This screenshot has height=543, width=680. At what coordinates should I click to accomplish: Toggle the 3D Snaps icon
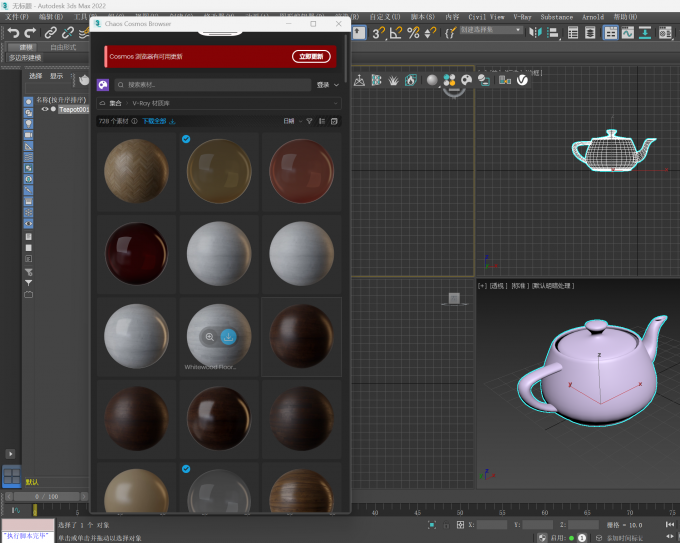[x=378, y=33]
